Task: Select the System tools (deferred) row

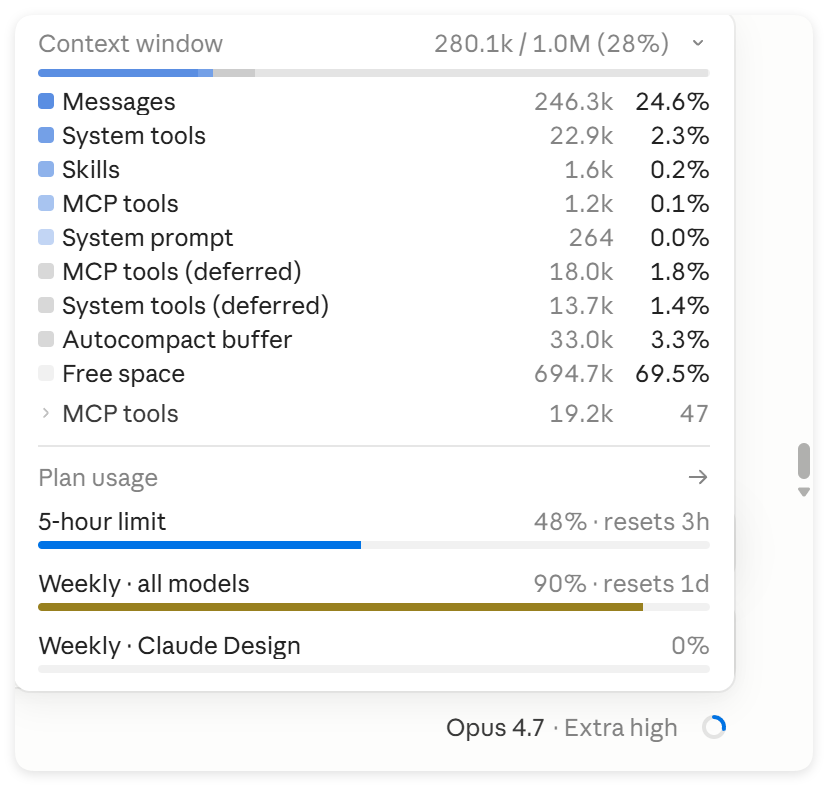Action: 373,305
